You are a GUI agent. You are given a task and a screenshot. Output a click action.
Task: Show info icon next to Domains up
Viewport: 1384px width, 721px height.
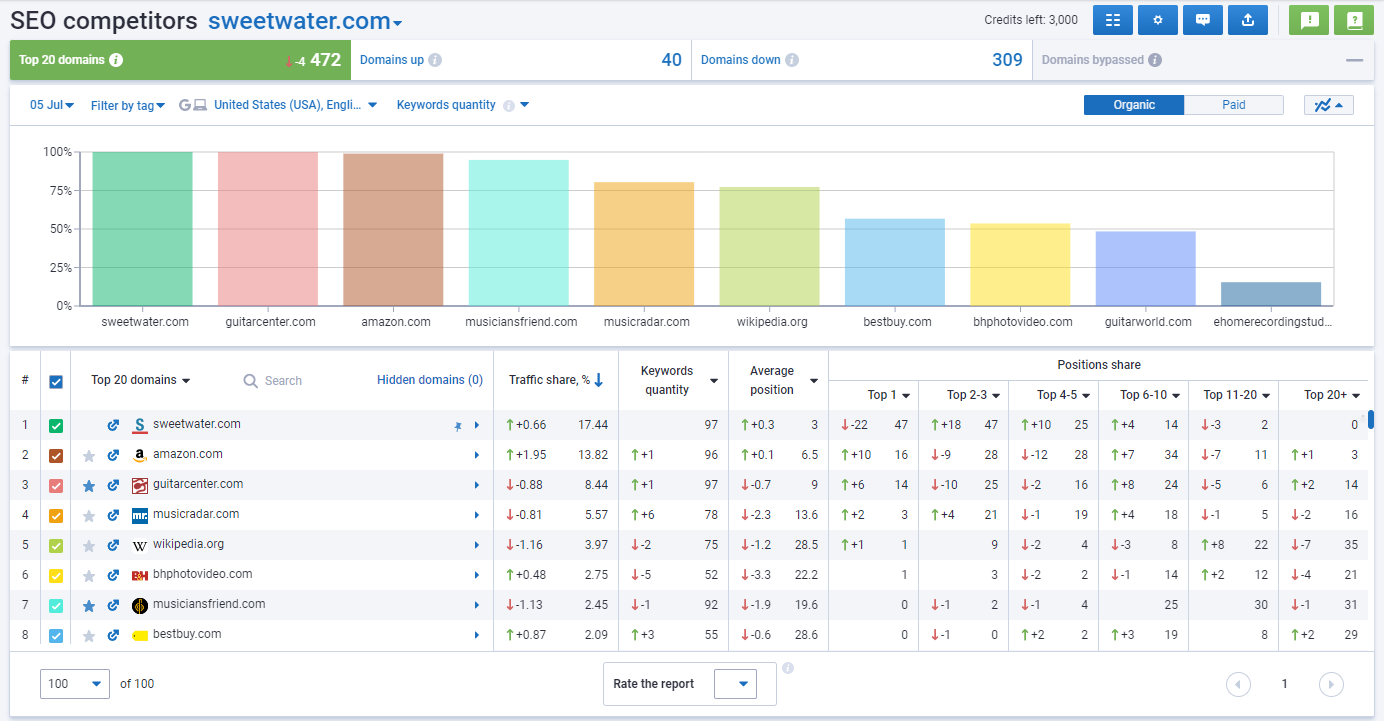[435, 60]
